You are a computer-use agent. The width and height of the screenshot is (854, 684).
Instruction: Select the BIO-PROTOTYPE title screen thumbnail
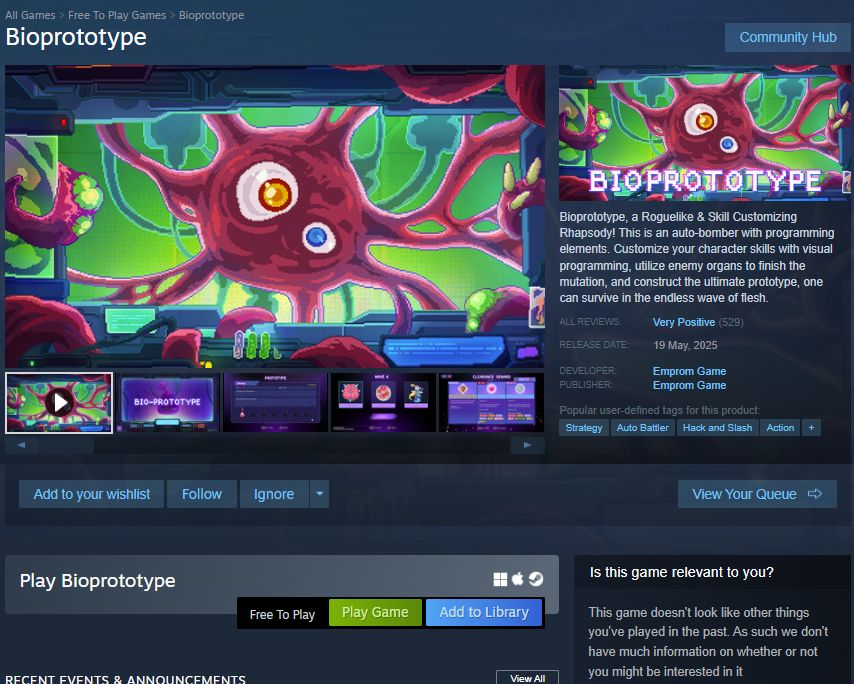167,402
